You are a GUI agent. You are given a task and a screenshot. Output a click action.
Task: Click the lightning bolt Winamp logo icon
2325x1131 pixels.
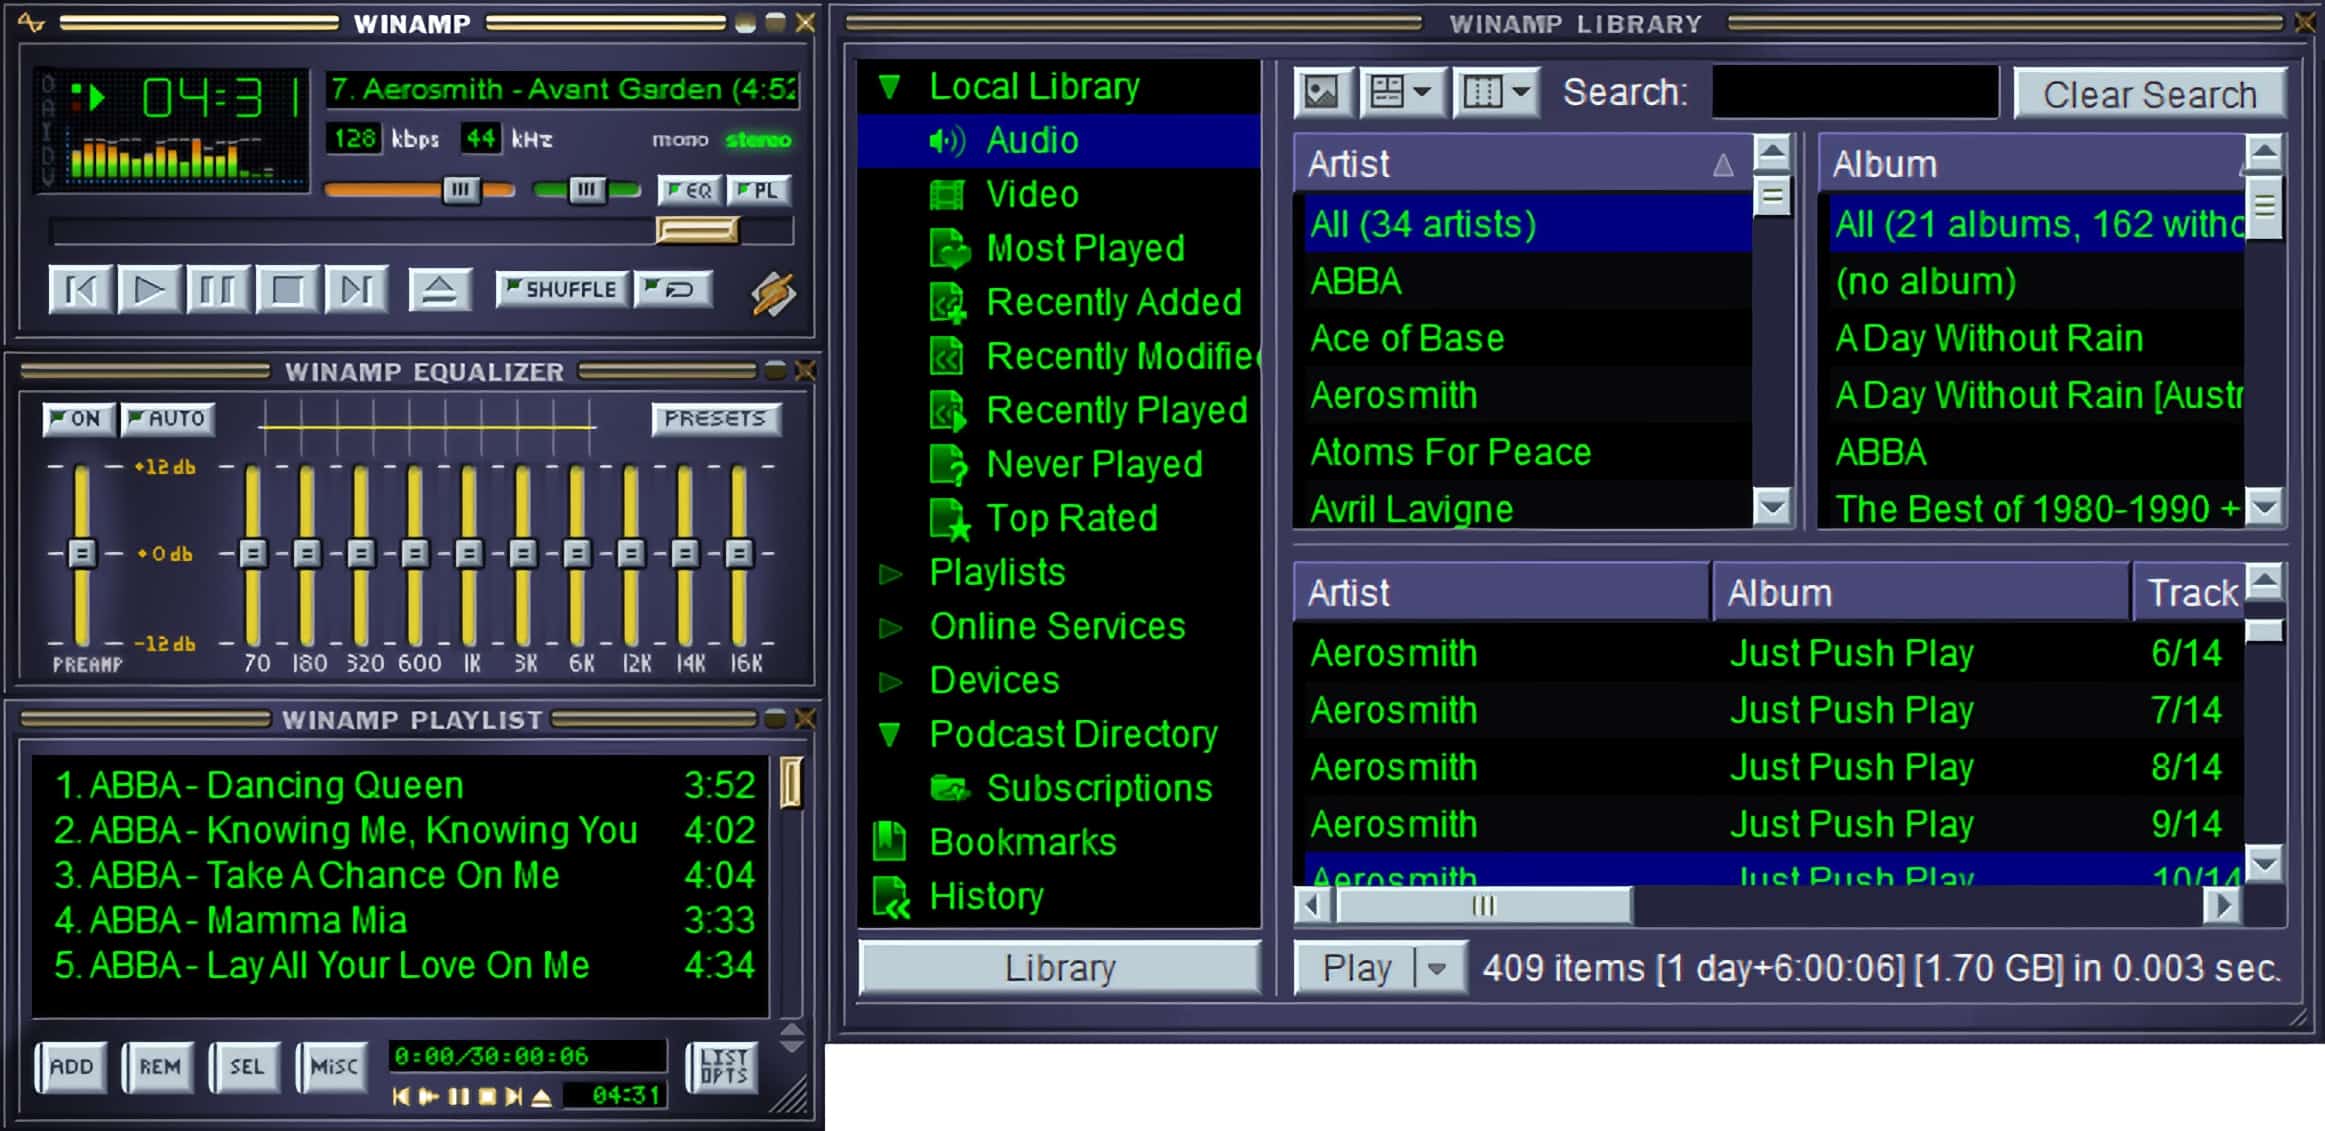(773, 293)
